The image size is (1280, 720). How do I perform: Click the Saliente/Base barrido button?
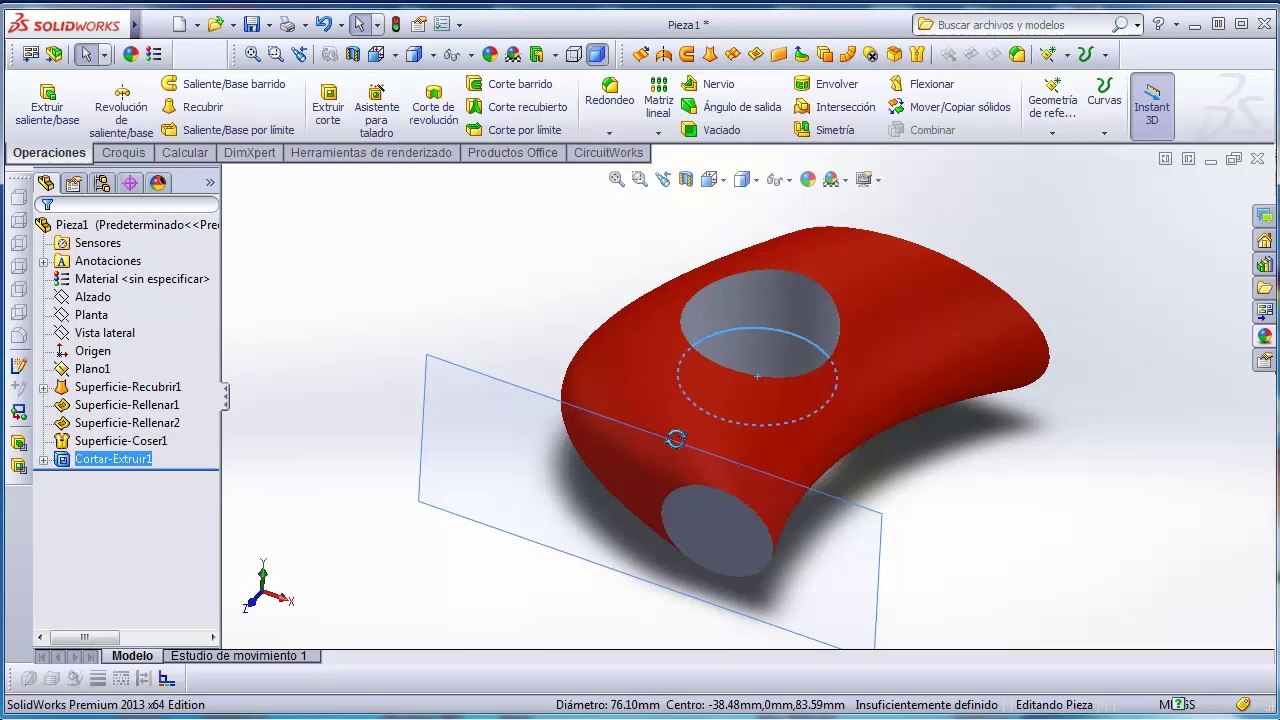(x=224, y=84)
